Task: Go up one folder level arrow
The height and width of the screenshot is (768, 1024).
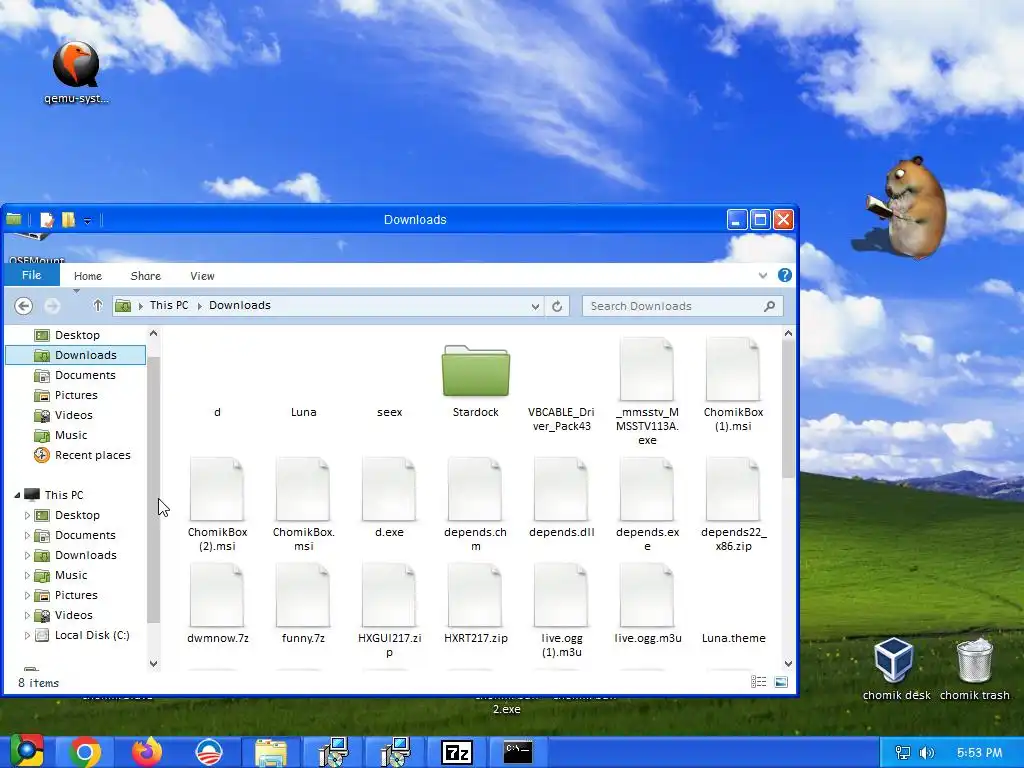Action: [x=98, y=306]
